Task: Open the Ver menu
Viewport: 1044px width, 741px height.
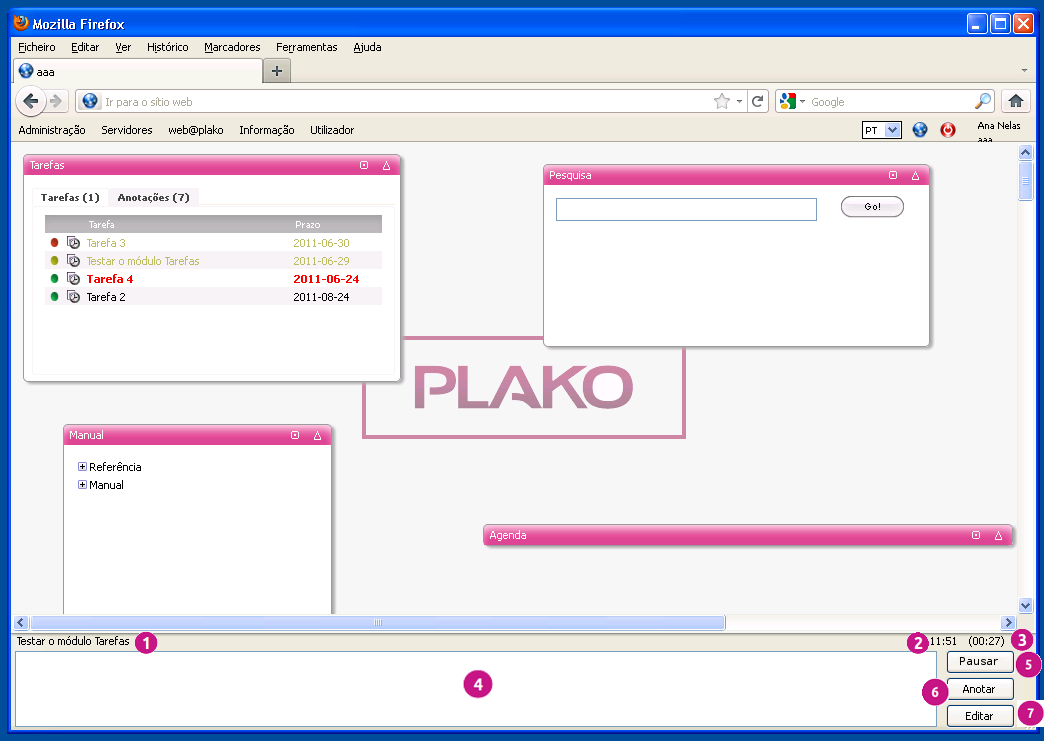Action: pyautogui.click(x=123, y=47)
